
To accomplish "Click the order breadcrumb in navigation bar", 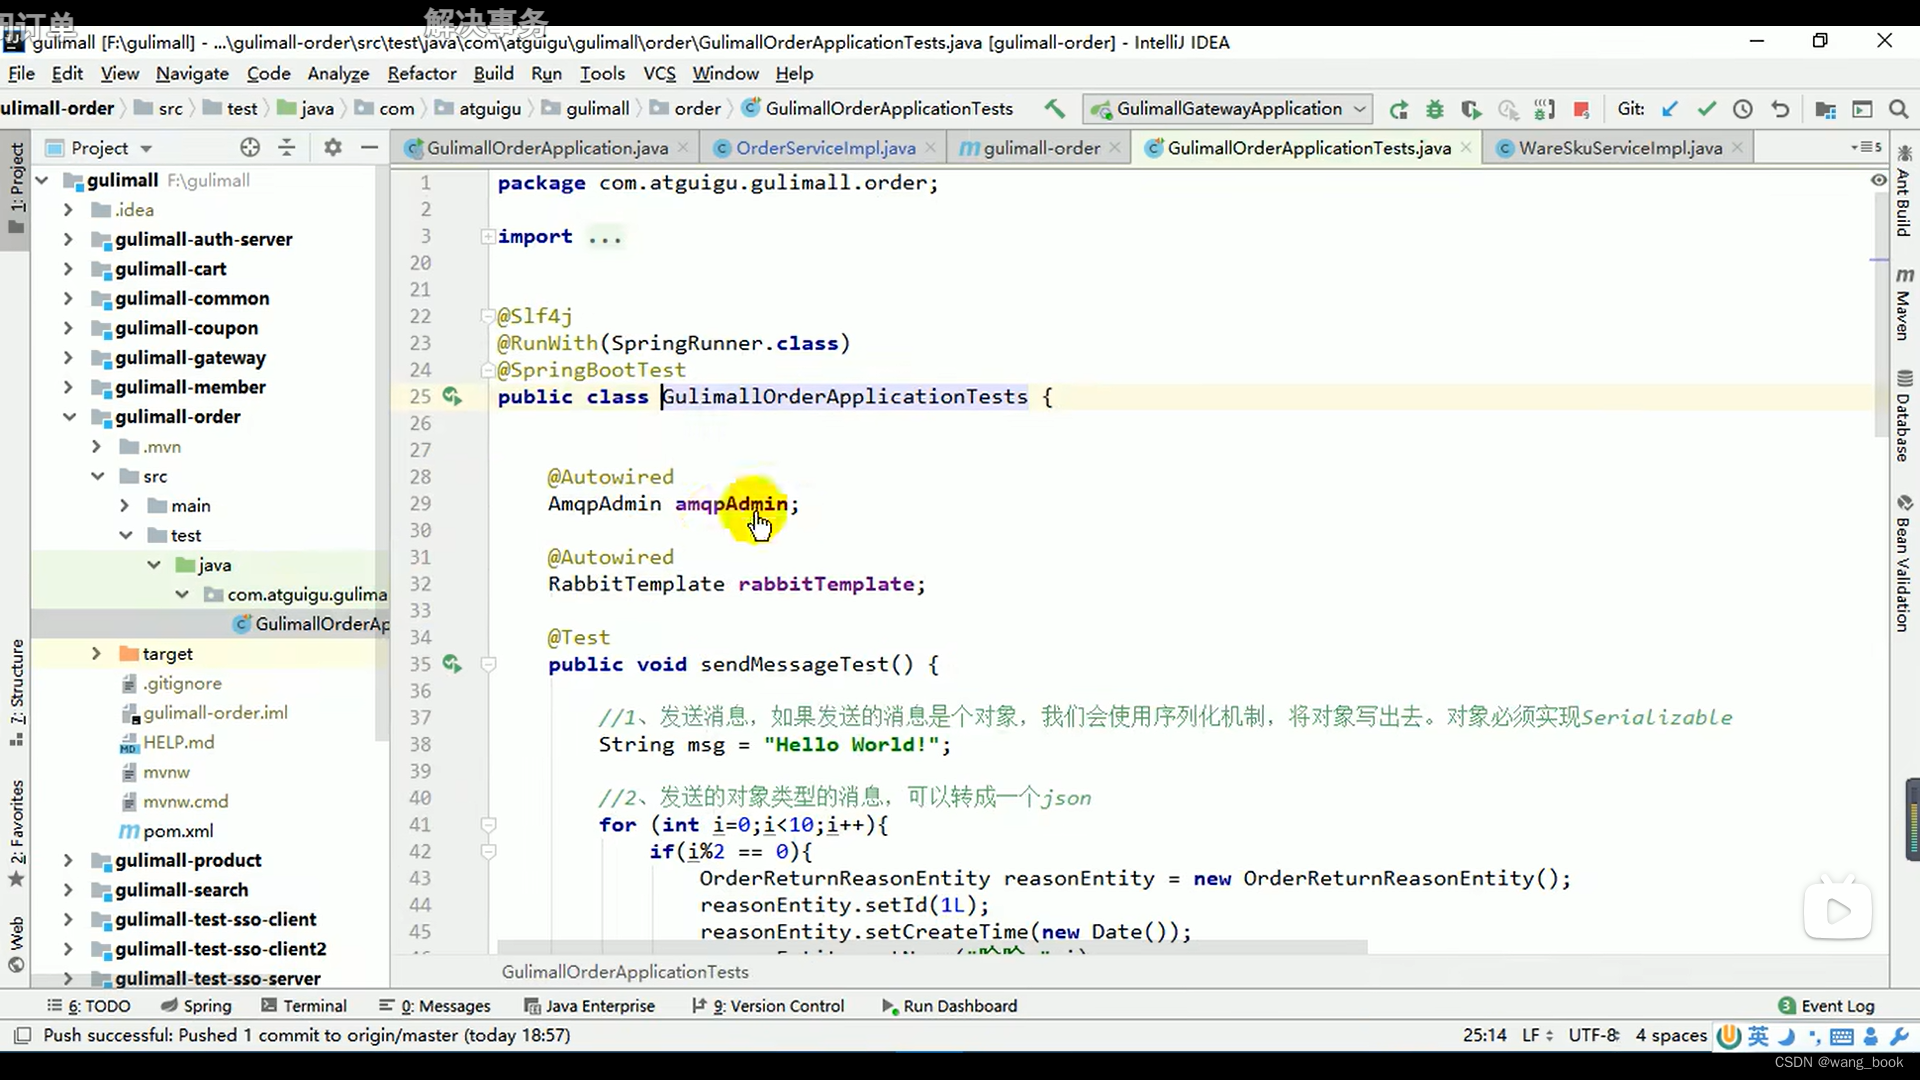I will tap(686, 108).
